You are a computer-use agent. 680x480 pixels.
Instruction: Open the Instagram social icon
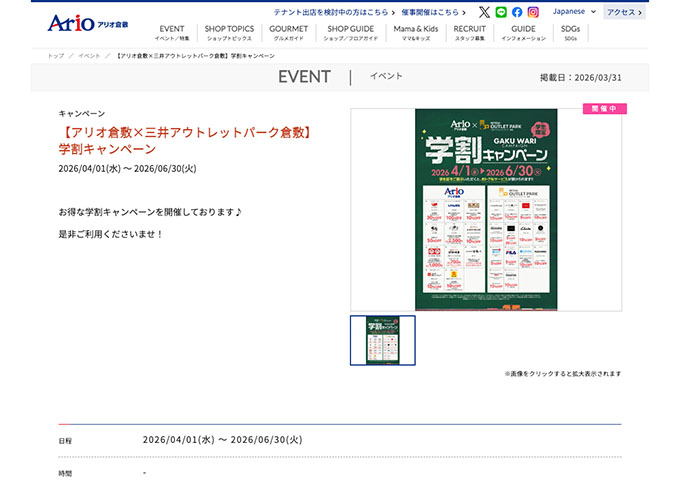(533, 12)
